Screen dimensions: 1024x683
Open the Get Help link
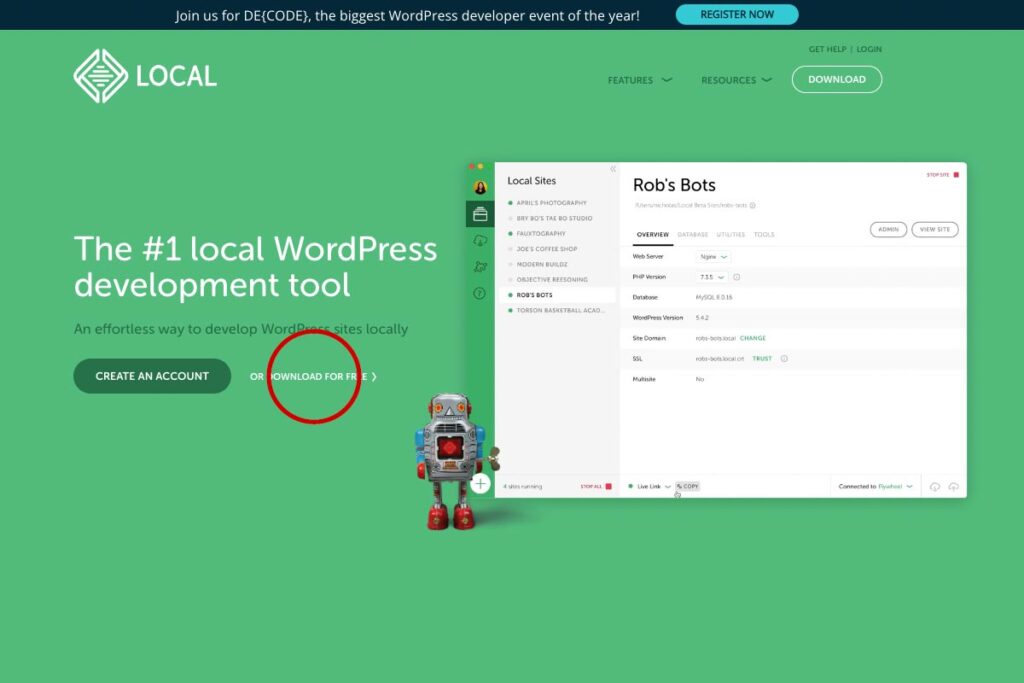click(x=827, y=49)
